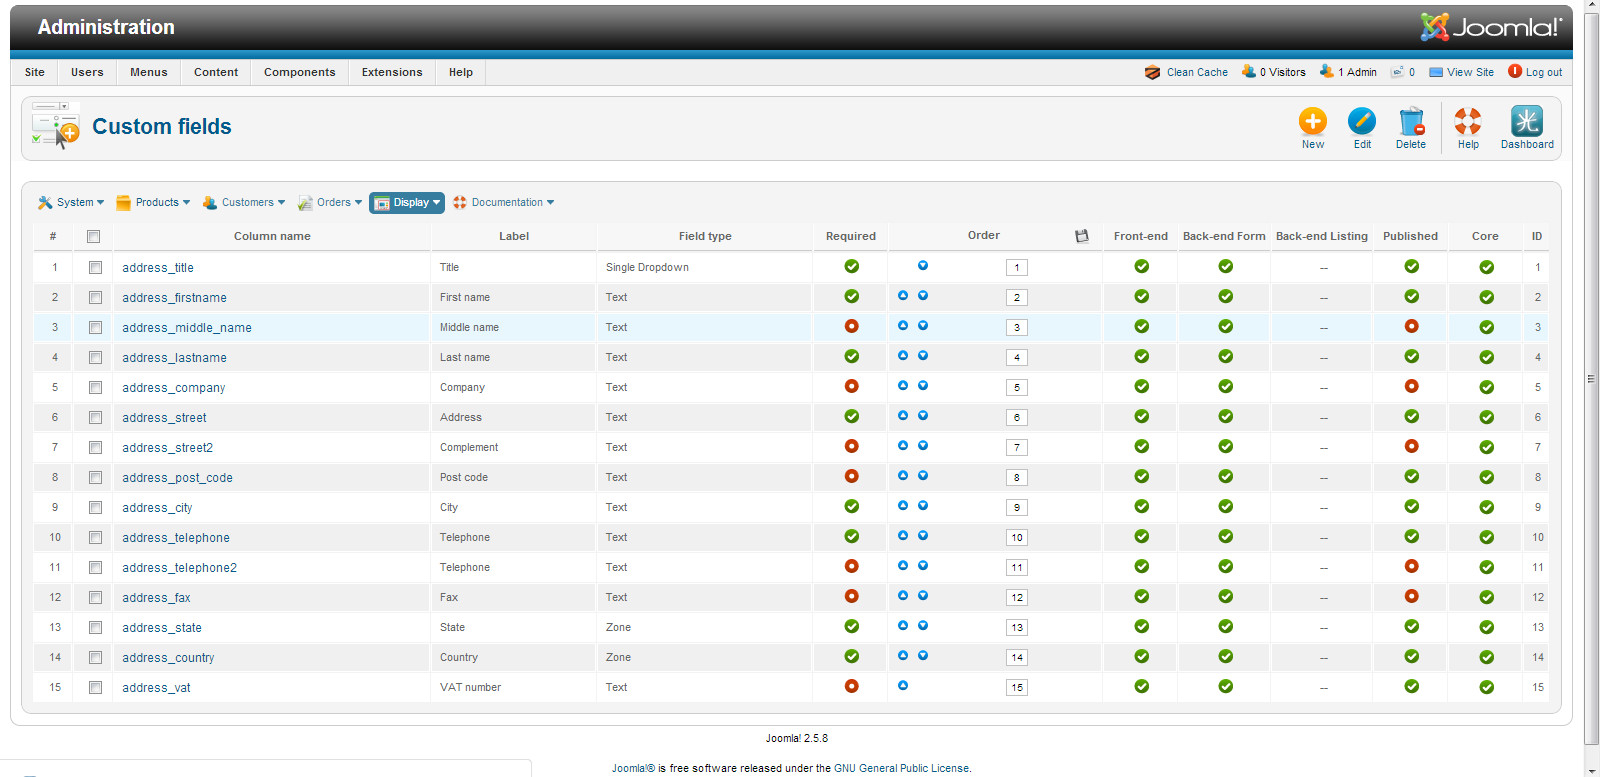Click the save order icon in Order header
1600x777 pixels.
pos(1081,236)
